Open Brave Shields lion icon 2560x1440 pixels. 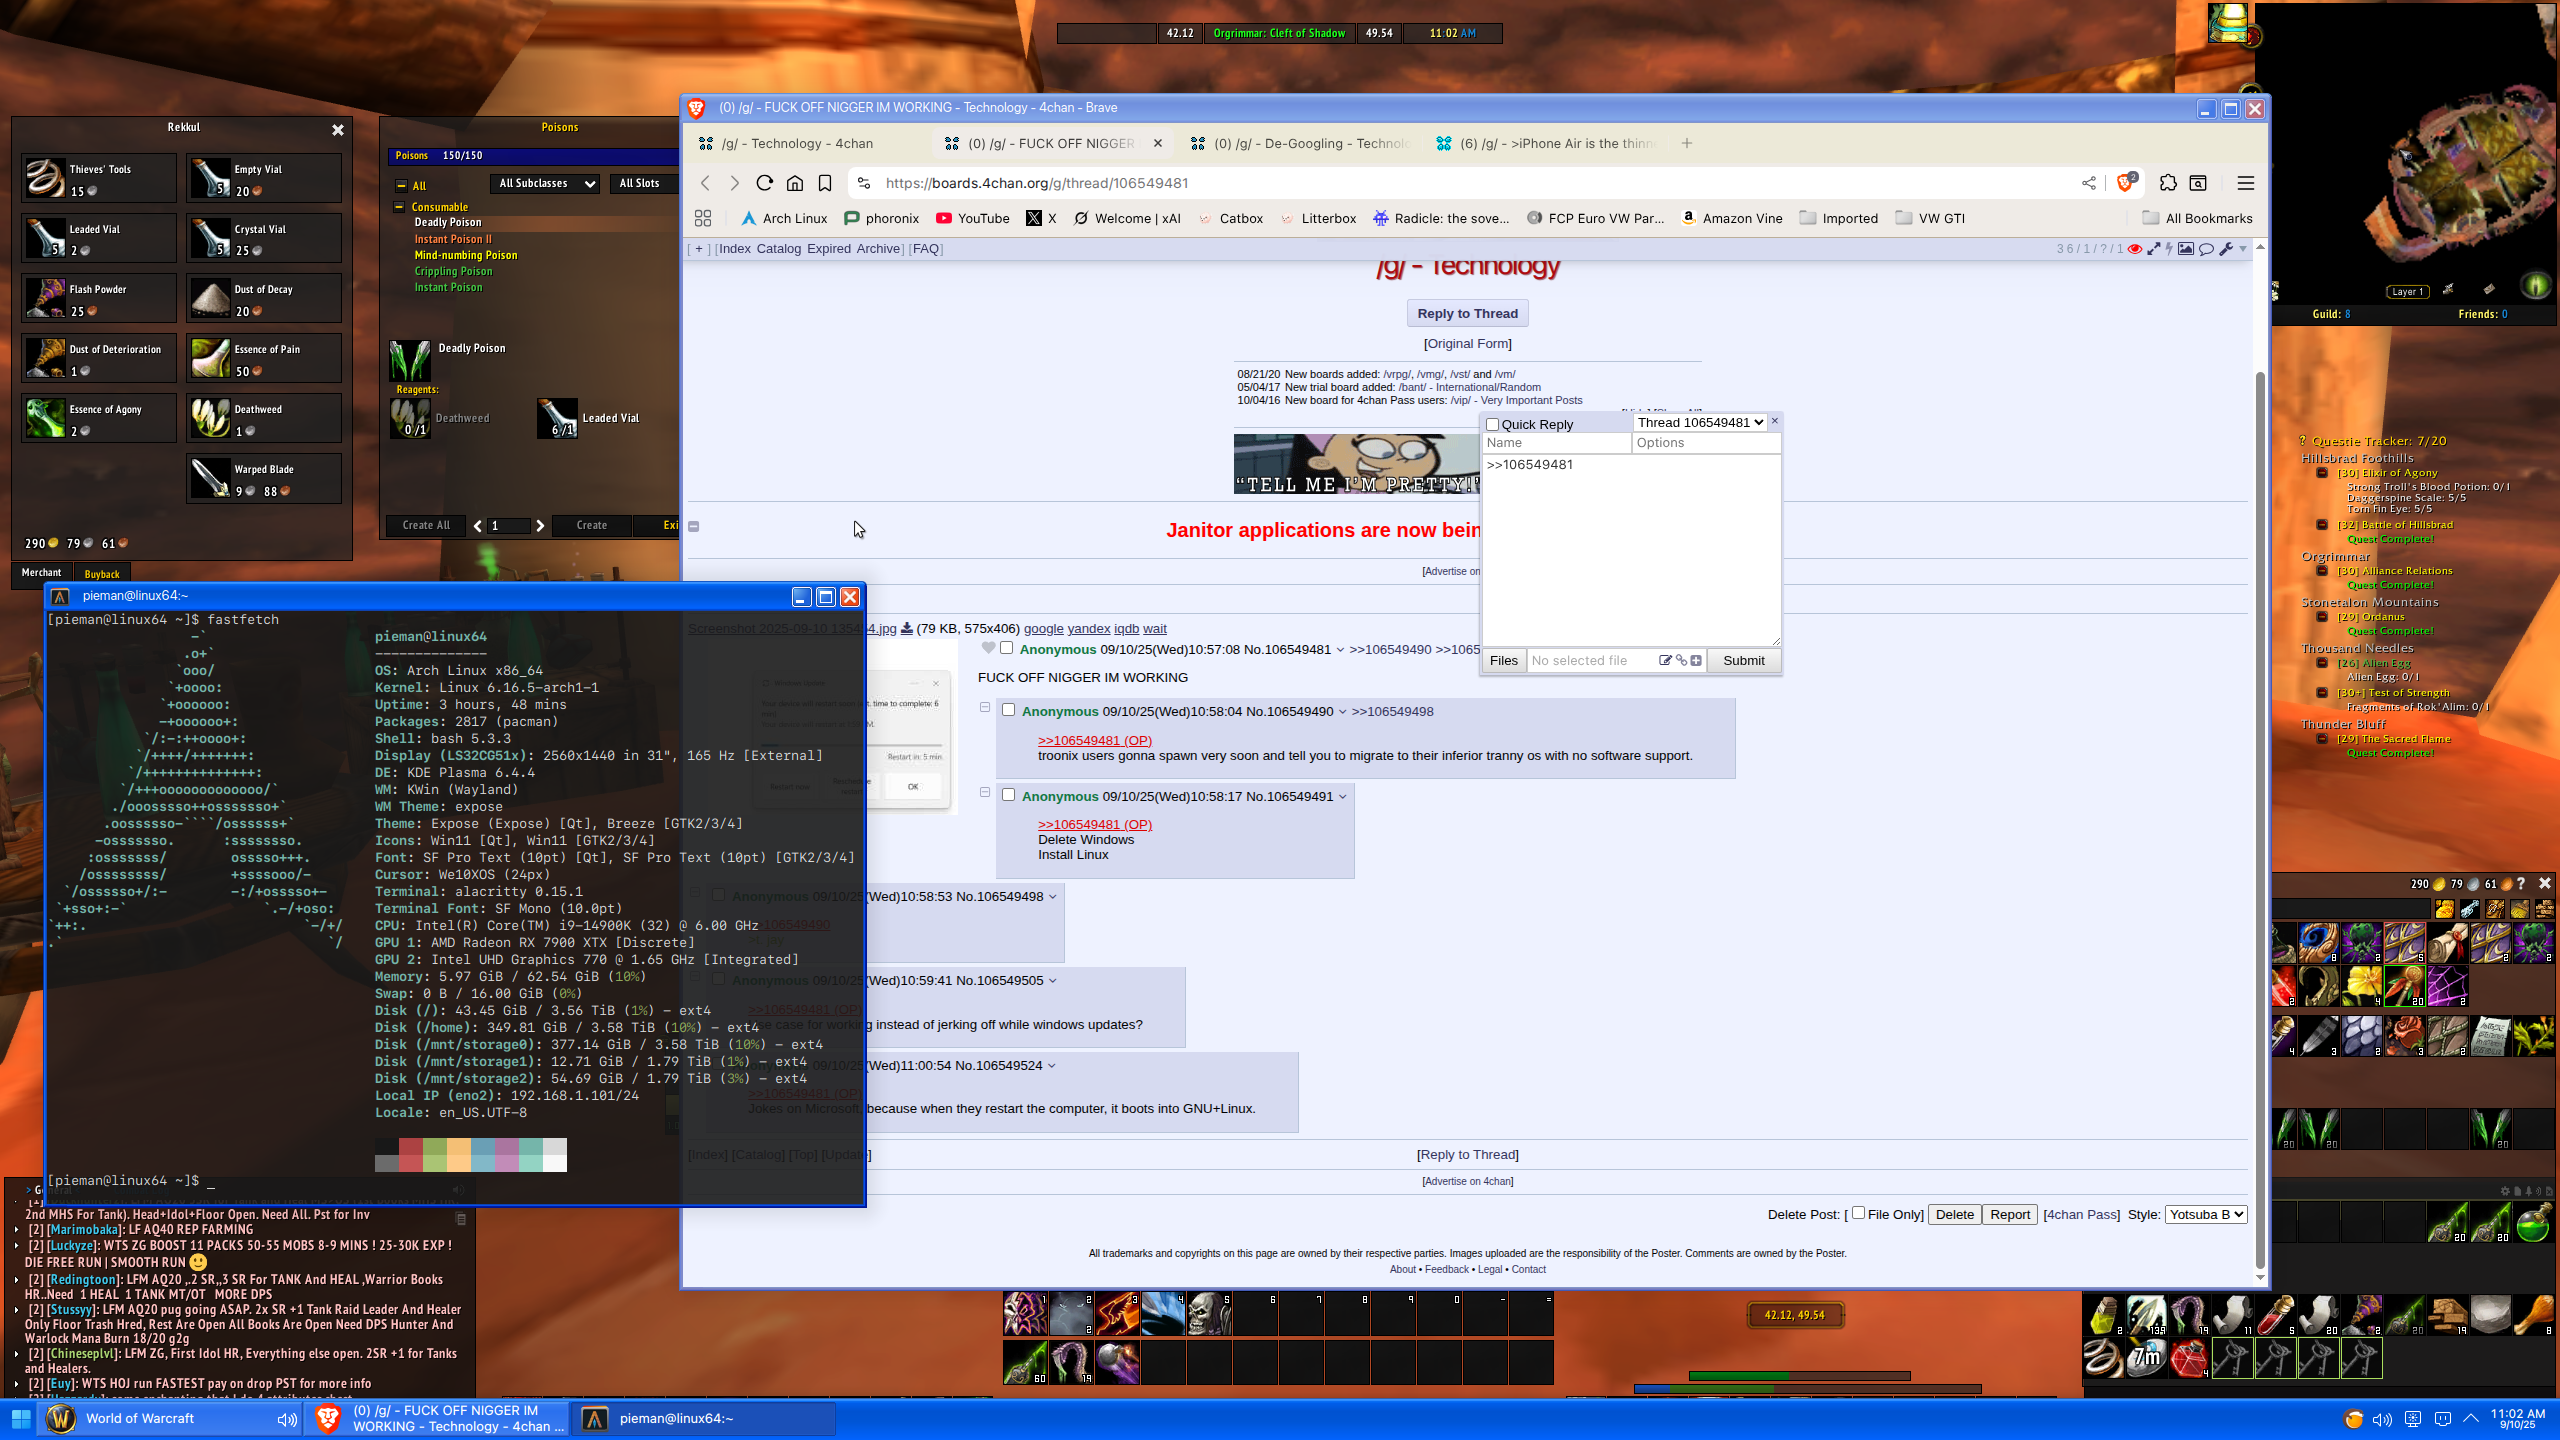coord(2125,183)
